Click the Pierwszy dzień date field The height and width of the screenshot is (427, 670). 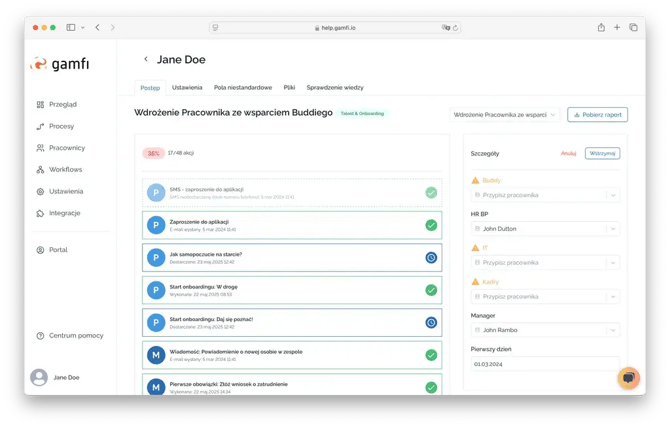click(545, 364)
